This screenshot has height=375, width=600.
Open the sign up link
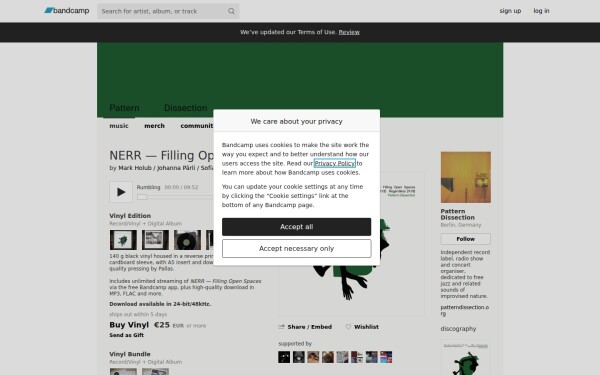coord(510,11)
